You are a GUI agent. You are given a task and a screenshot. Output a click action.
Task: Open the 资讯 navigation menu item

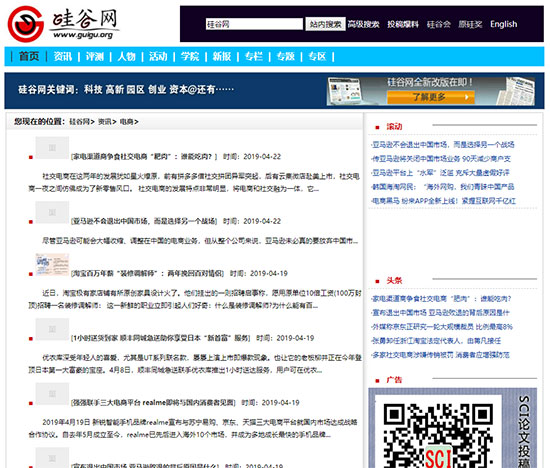pyautogui.click(x=62, y=56)
